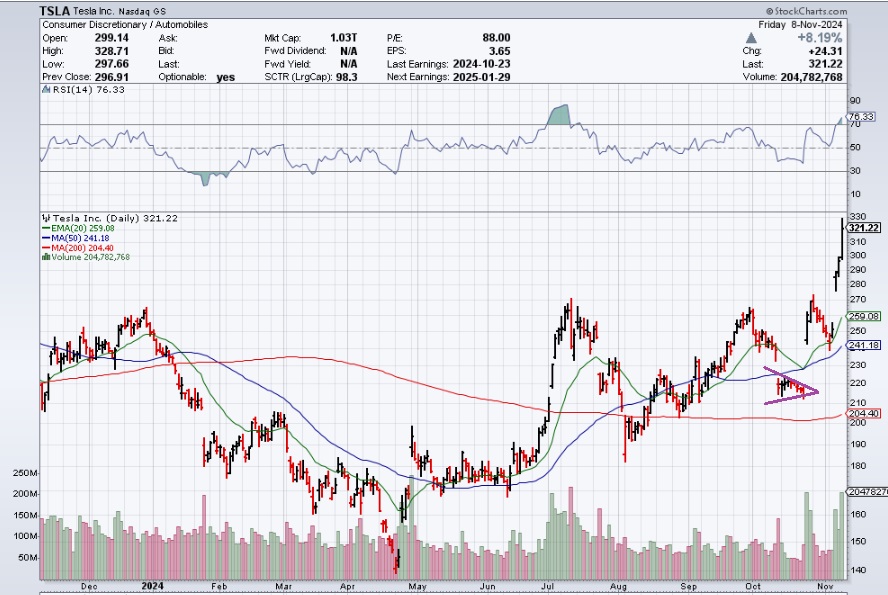The height and width of the screenshot is (595, 888).
Task: Click the 2024 year label on date axis
Action: click(x=154, y=589)
